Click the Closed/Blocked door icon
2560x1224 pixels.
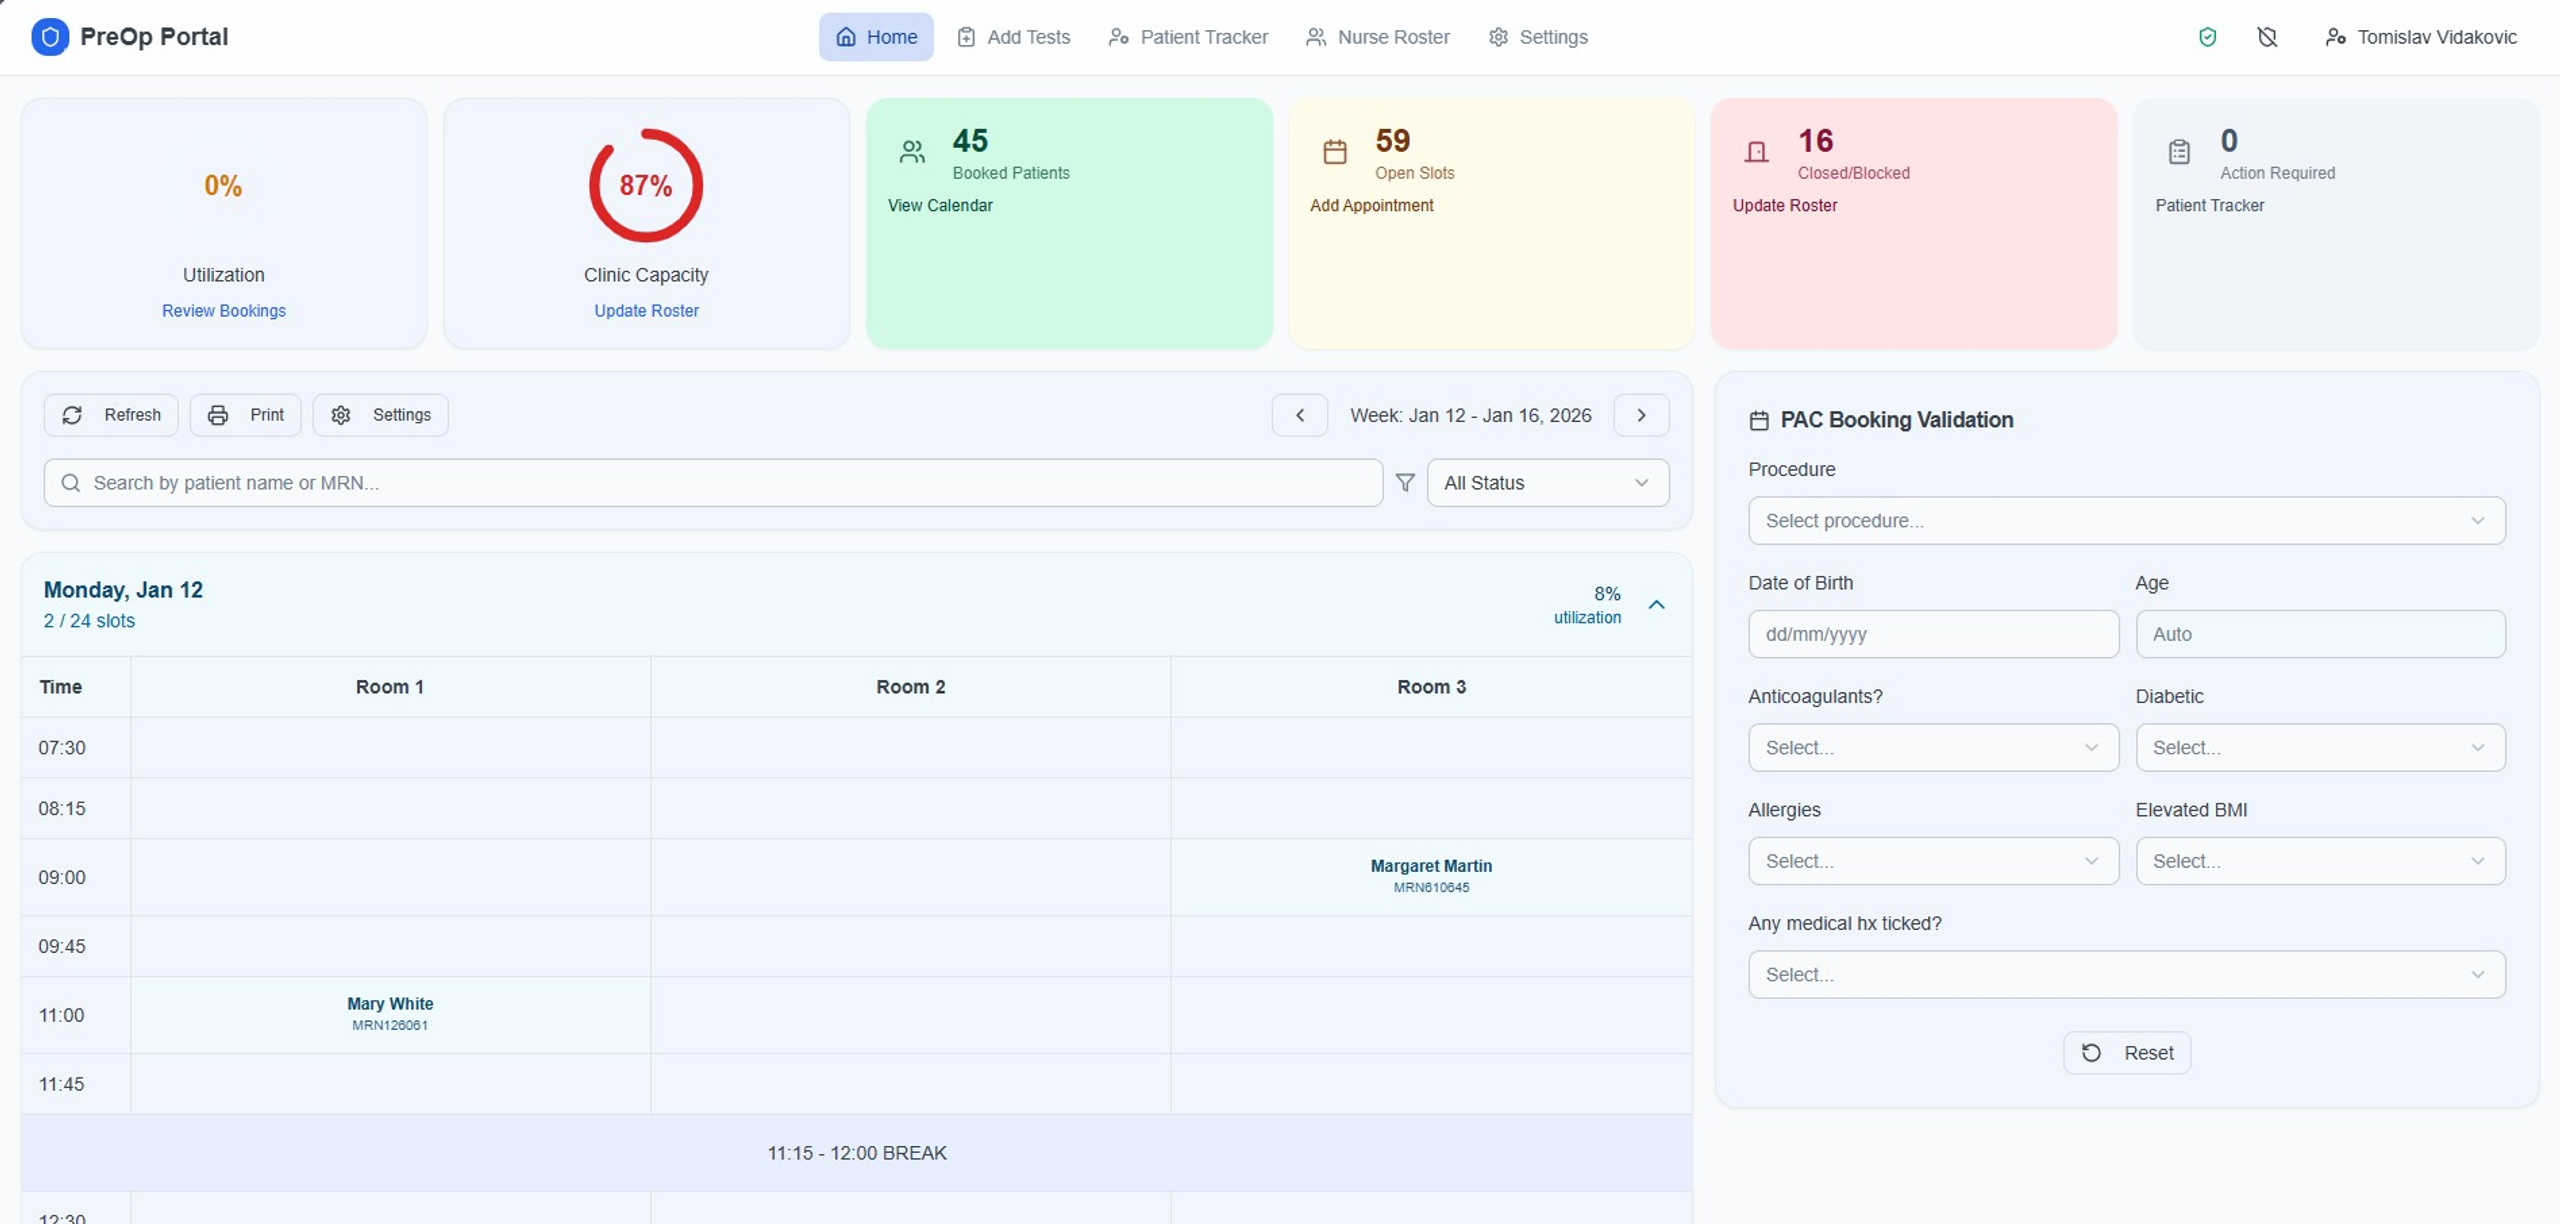[x=1757, y=152]
